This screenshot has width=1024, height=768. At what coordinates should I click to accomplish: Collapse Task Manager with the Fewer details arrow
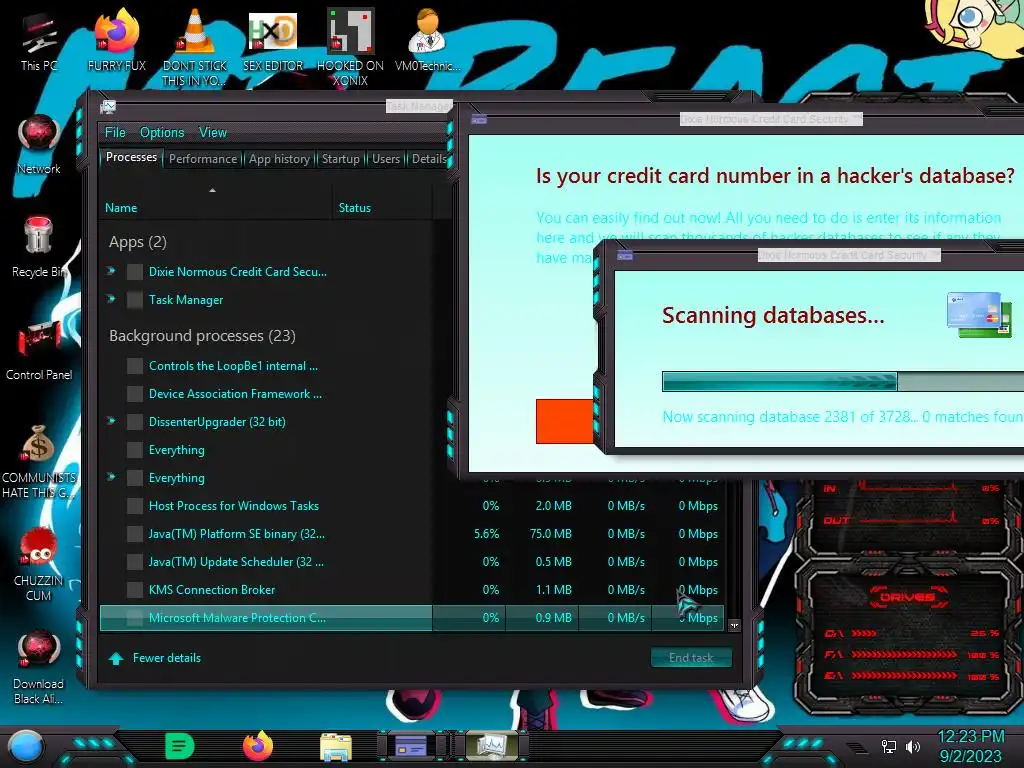click(116, 658)
